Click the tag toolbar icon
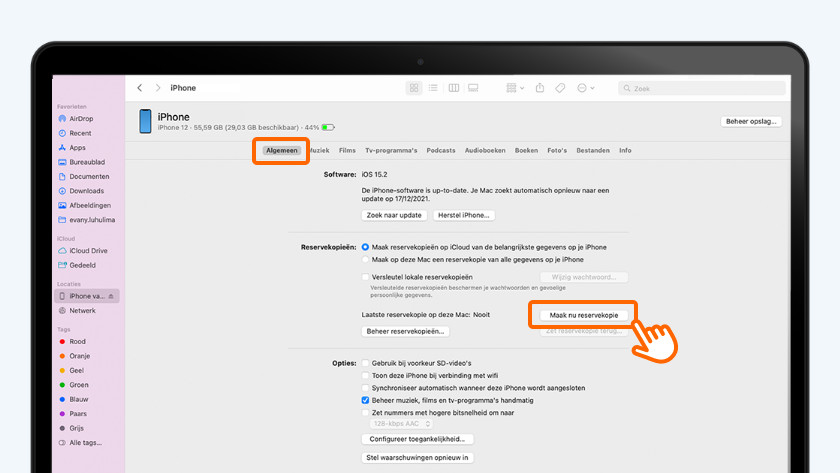 click(x=560, y=88)
